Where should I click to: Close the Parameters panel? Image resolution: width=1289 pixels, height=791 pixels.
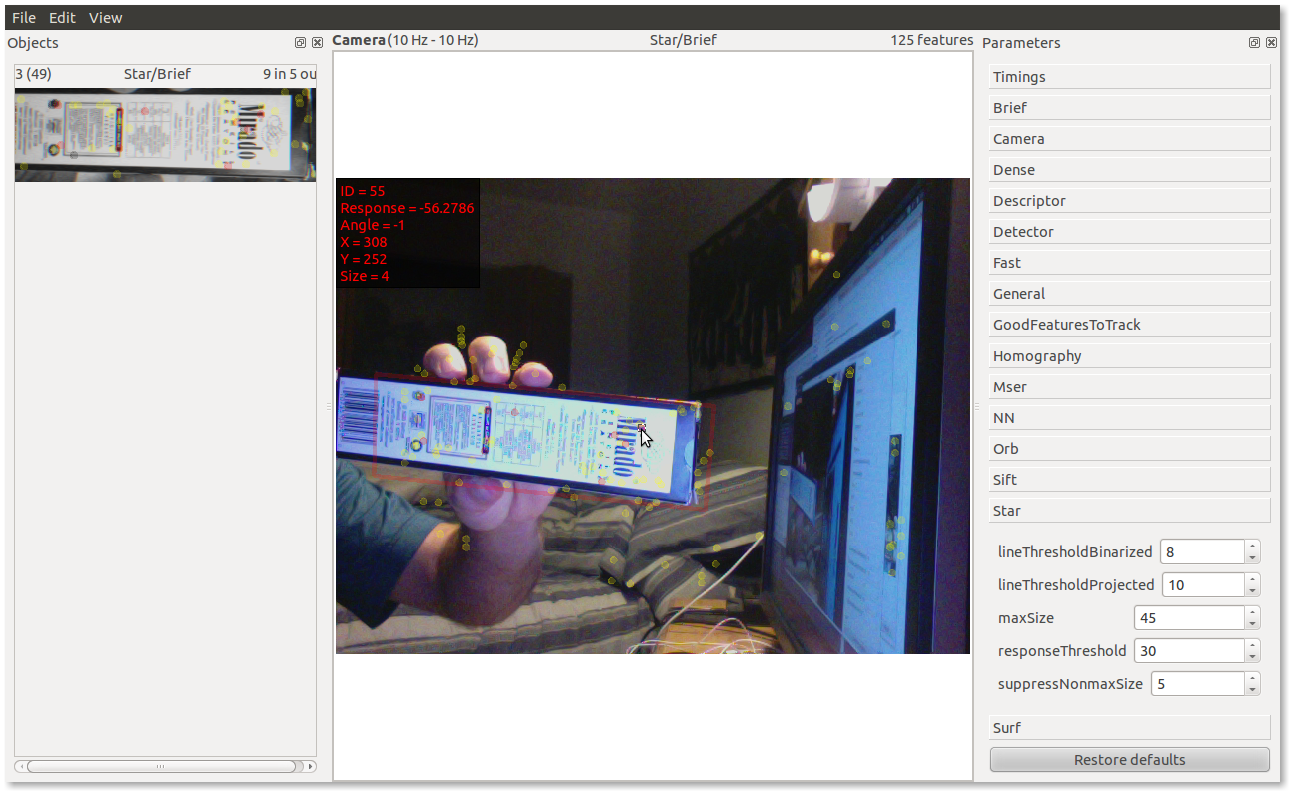click(x=1271, y=43)
